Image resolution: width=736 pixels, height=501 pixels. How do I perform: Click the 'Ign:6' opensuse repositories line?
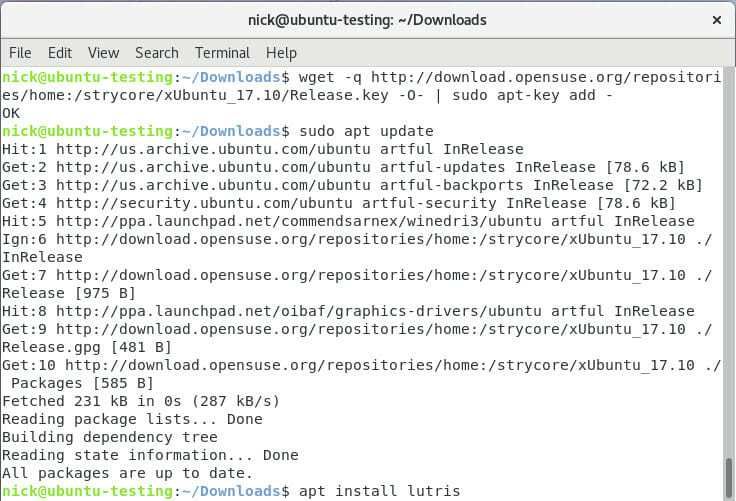point(357,239)
